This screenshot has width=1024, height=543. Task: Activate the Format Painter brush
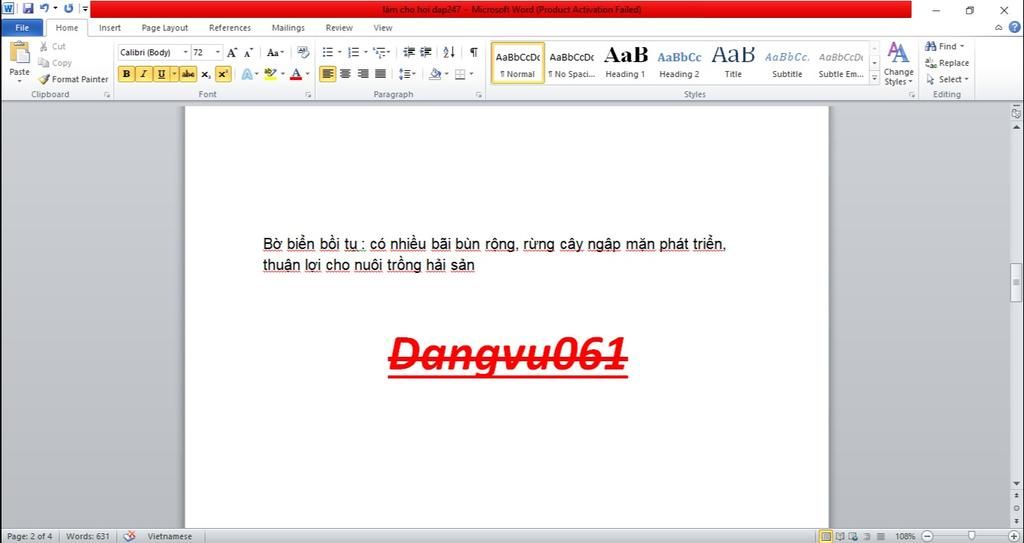(x=73, y=79)
